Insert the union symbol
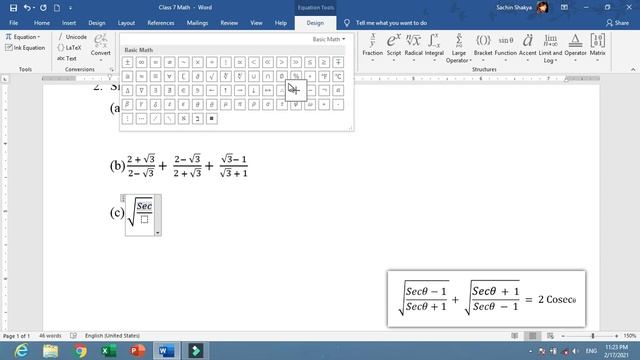This screenshot has width=640, height=360. pos(253,76)
